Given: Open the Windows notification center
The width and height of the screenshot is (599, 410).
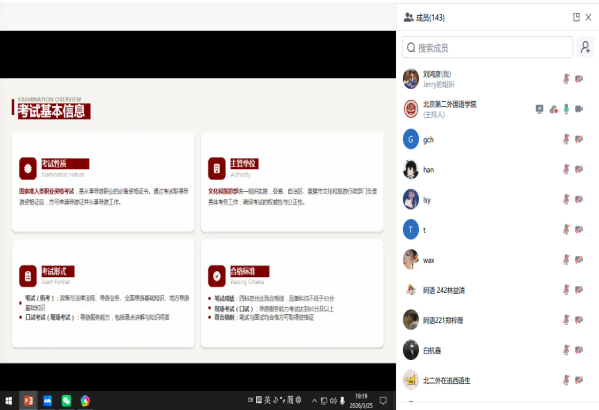Looking at the screenshot, I should click(383, 400).
